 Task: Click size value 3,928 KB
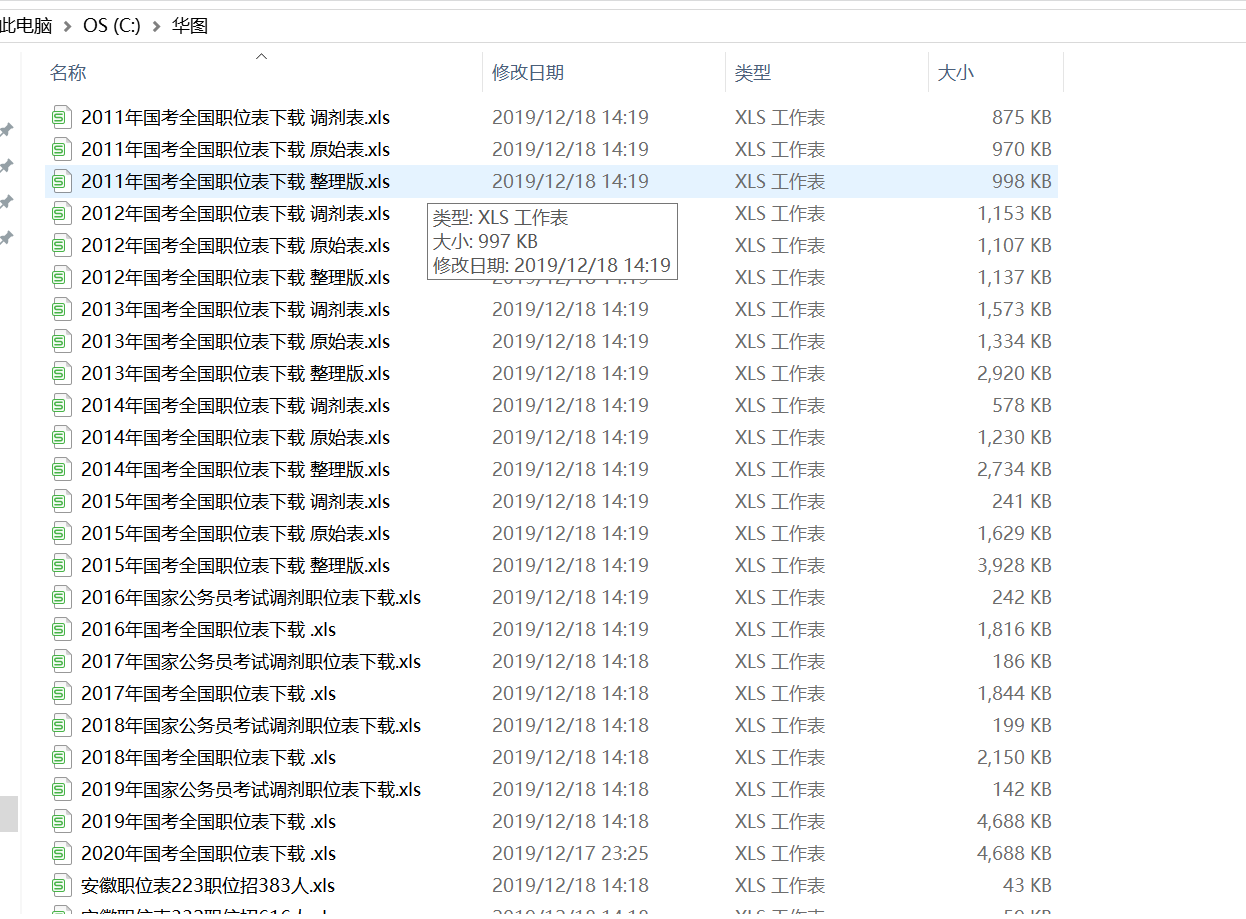pos(1014,565)
